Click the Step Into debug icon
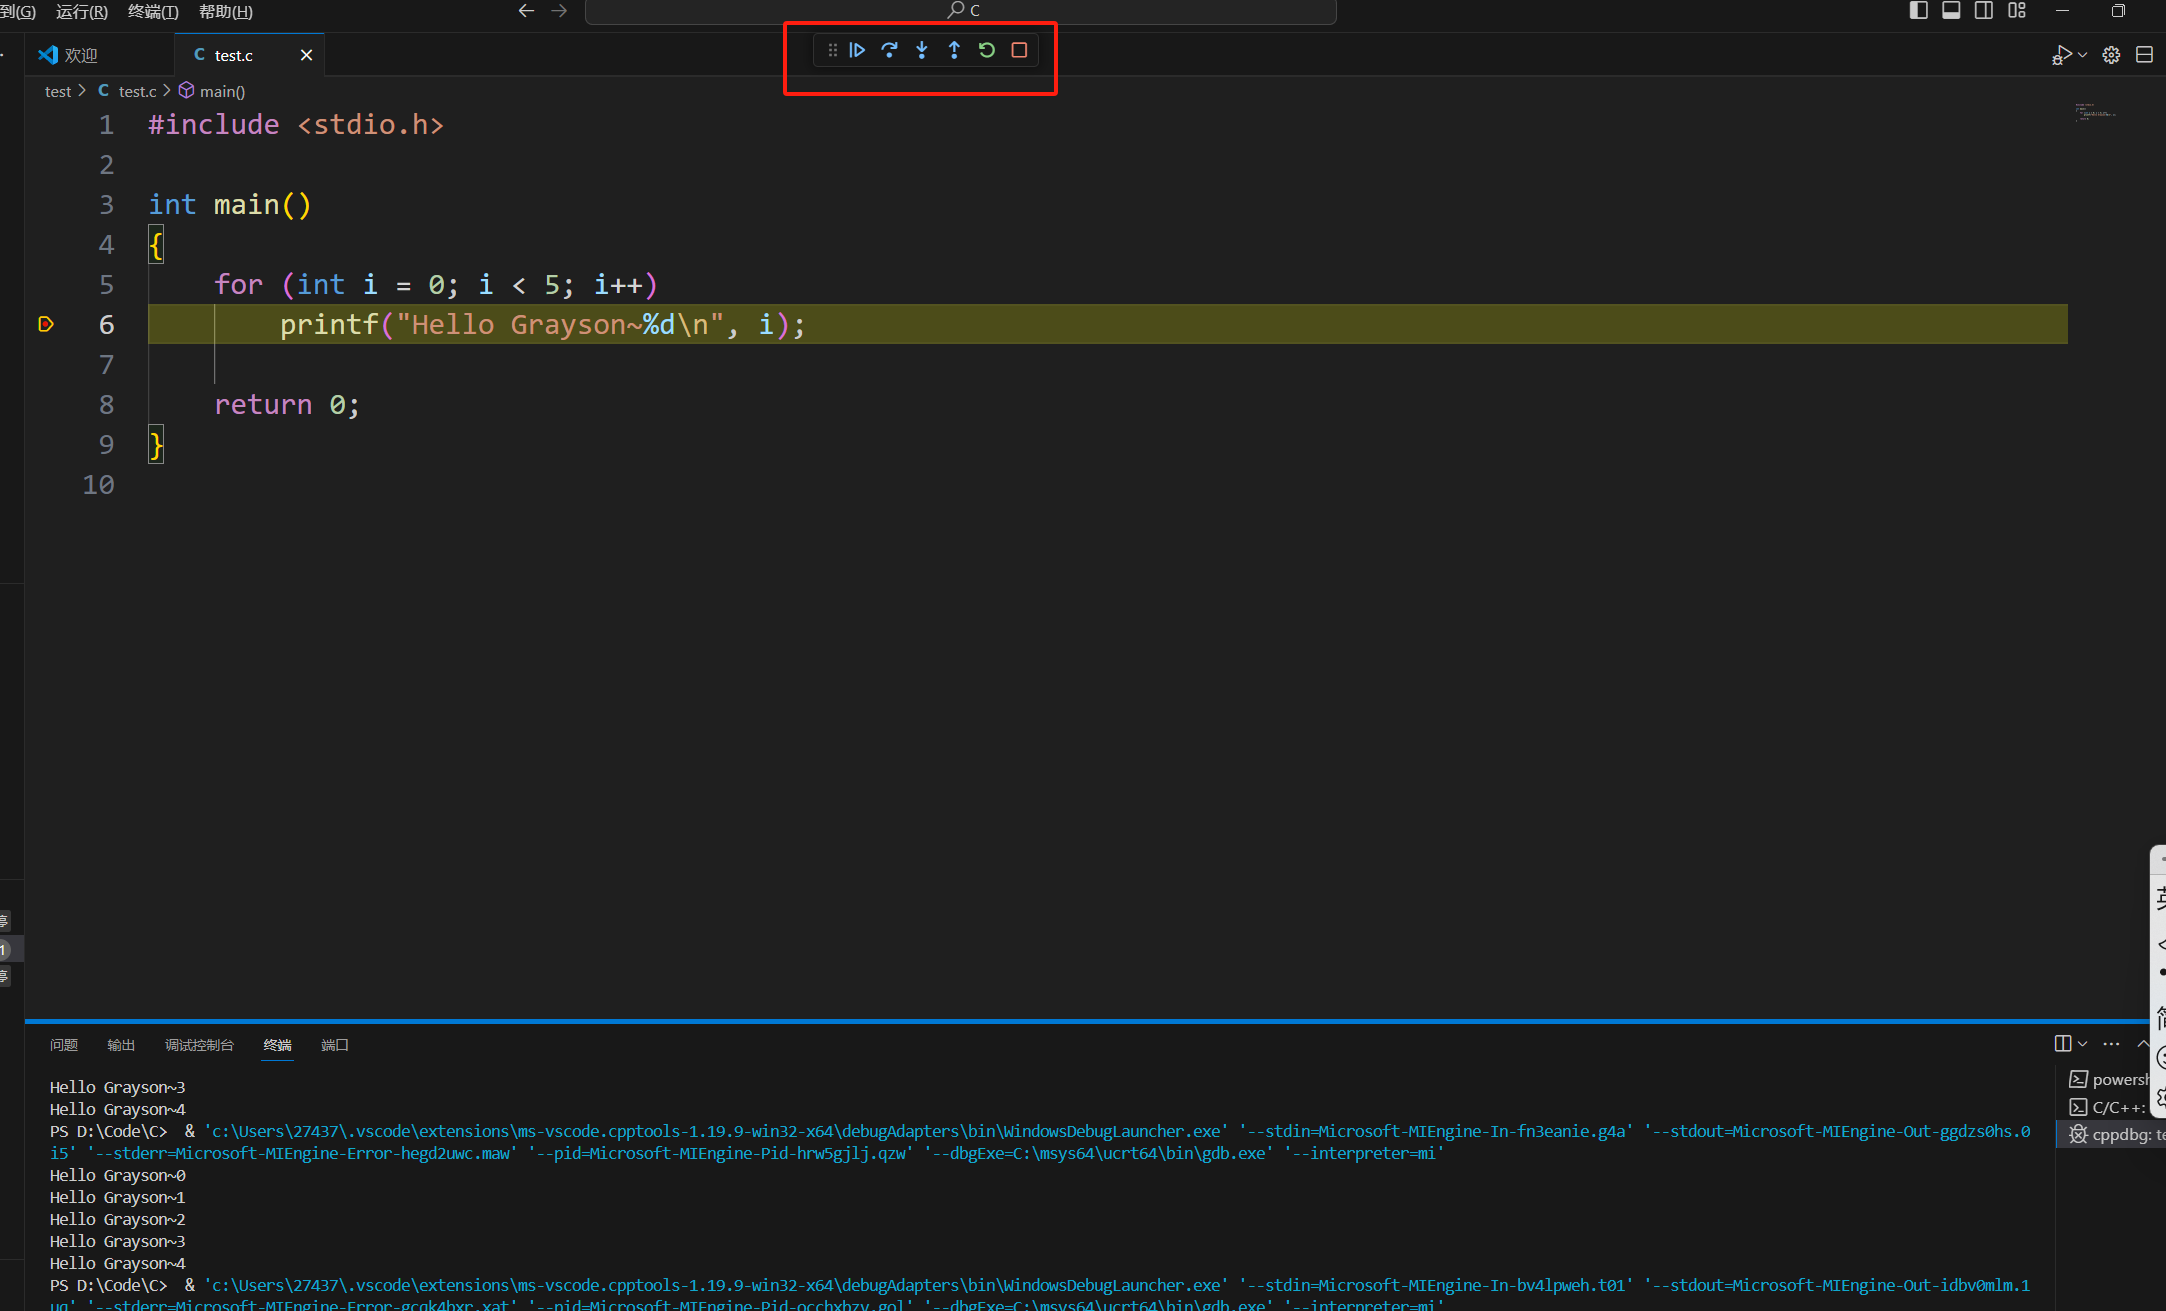The width and height of the screenshot is (2166, 1311). pyautogui.click(x=922, y=50)
